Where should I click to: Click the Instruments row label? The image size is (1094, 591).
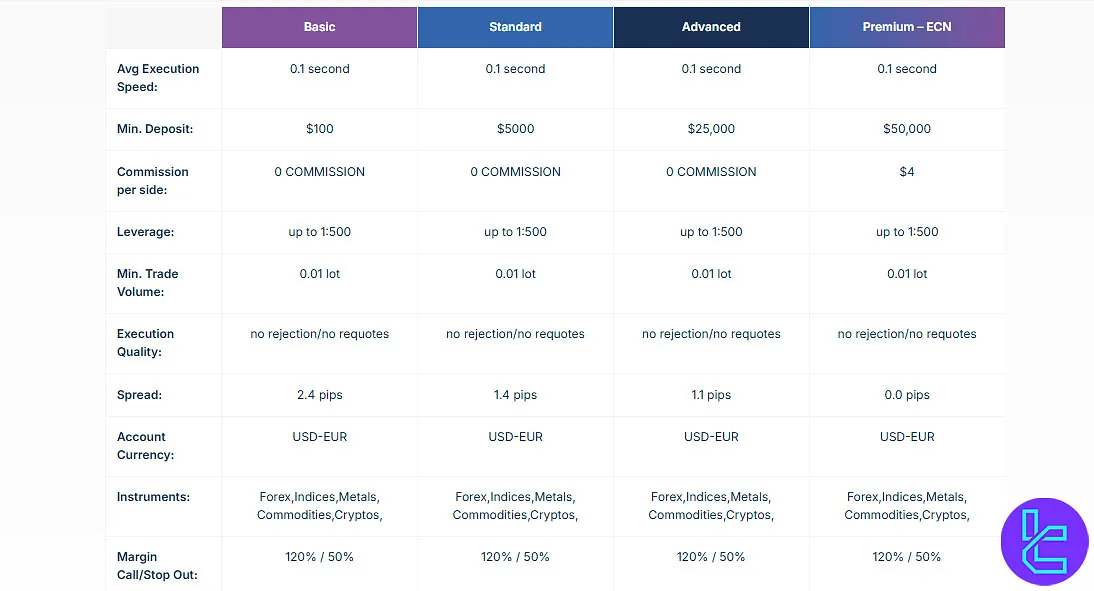[154, 497]
